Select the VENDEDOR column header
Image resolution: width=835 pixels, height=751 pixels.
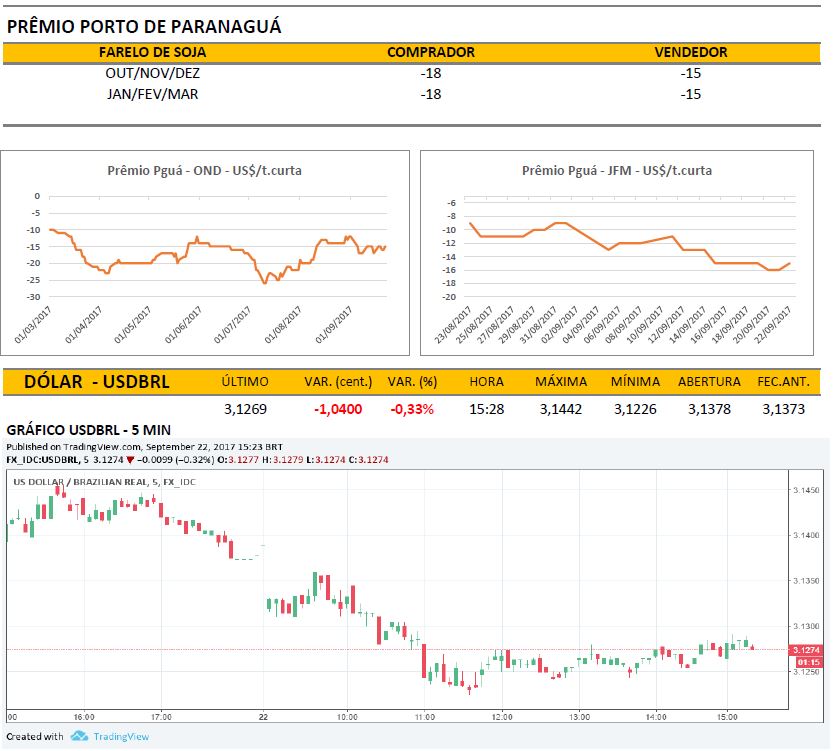[x=690, y=52]
